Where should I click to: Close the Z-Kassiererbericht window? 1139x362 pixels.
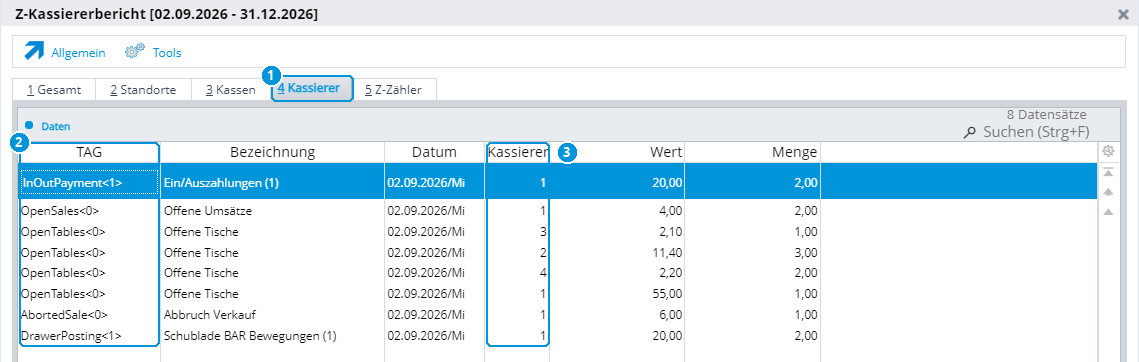tap(1122, 14)
